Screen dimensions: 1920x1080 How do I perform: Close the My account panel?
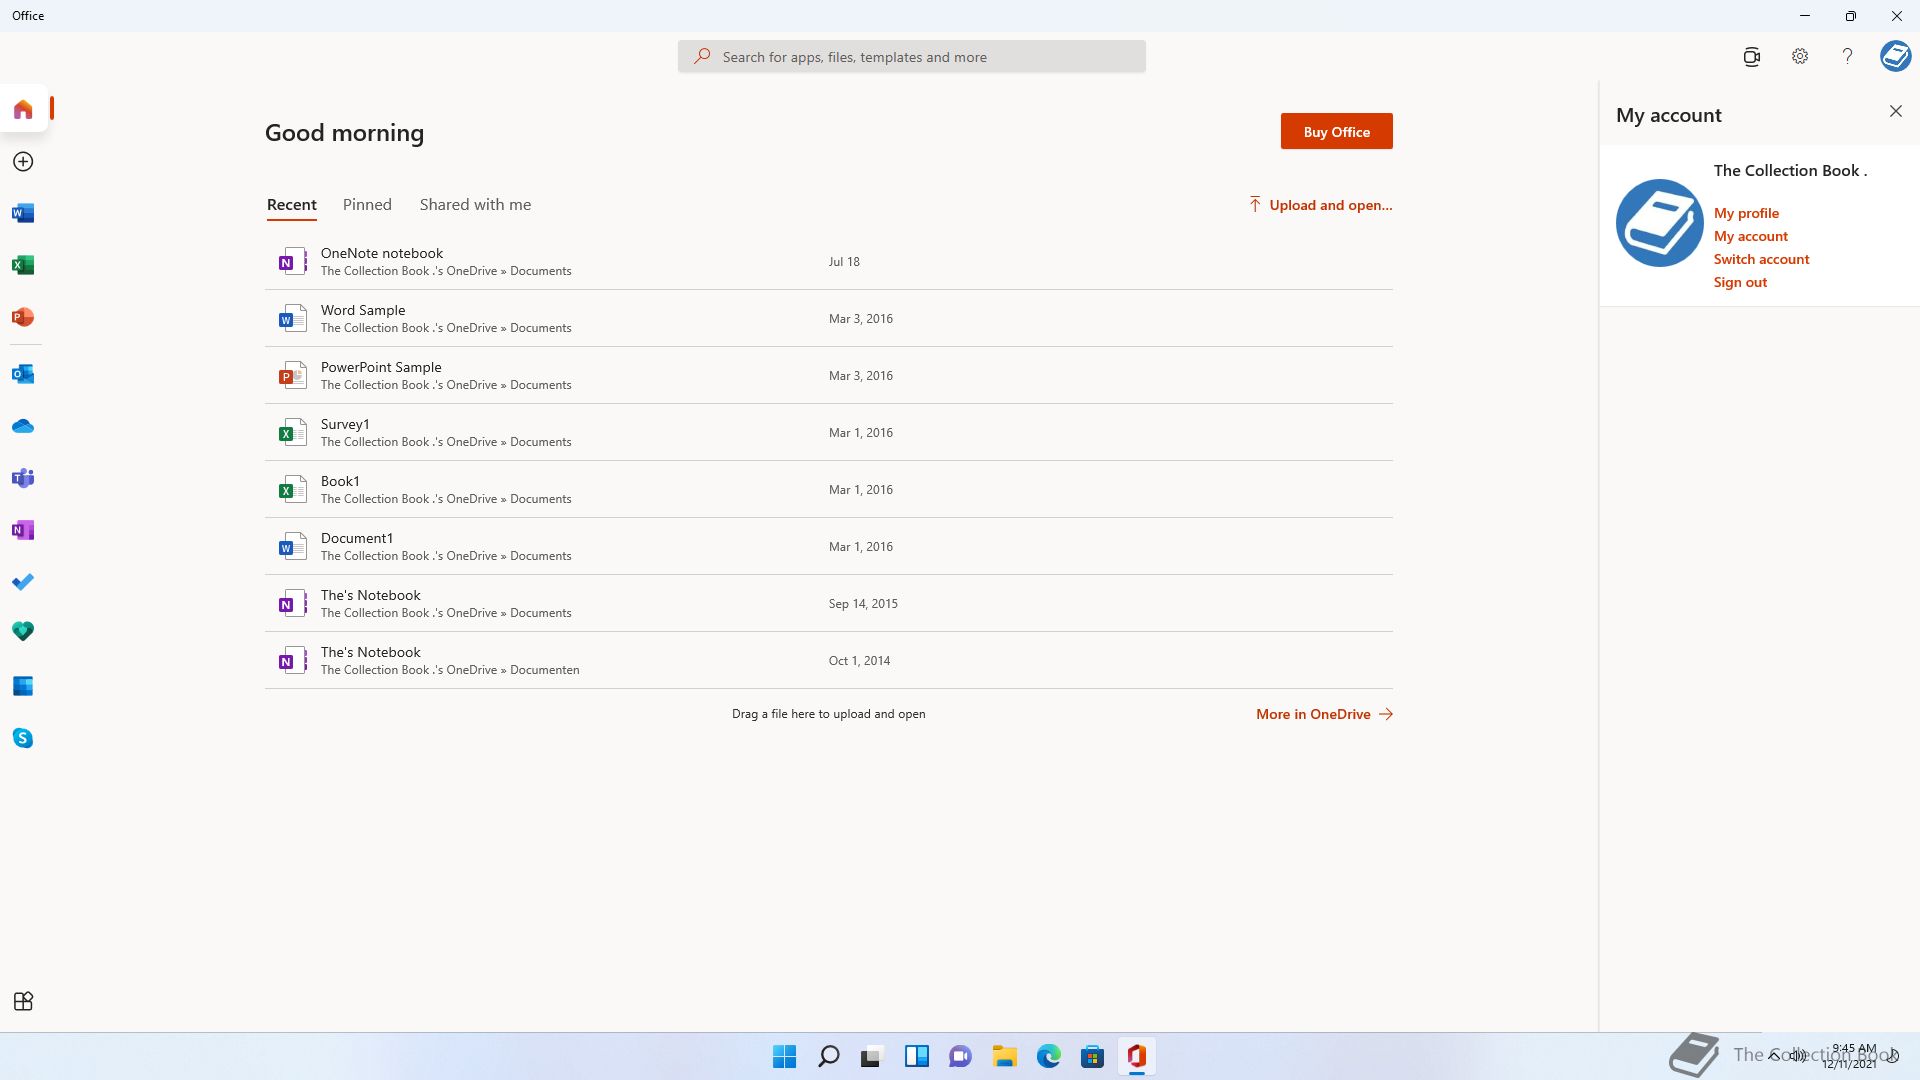[1896, 111]
